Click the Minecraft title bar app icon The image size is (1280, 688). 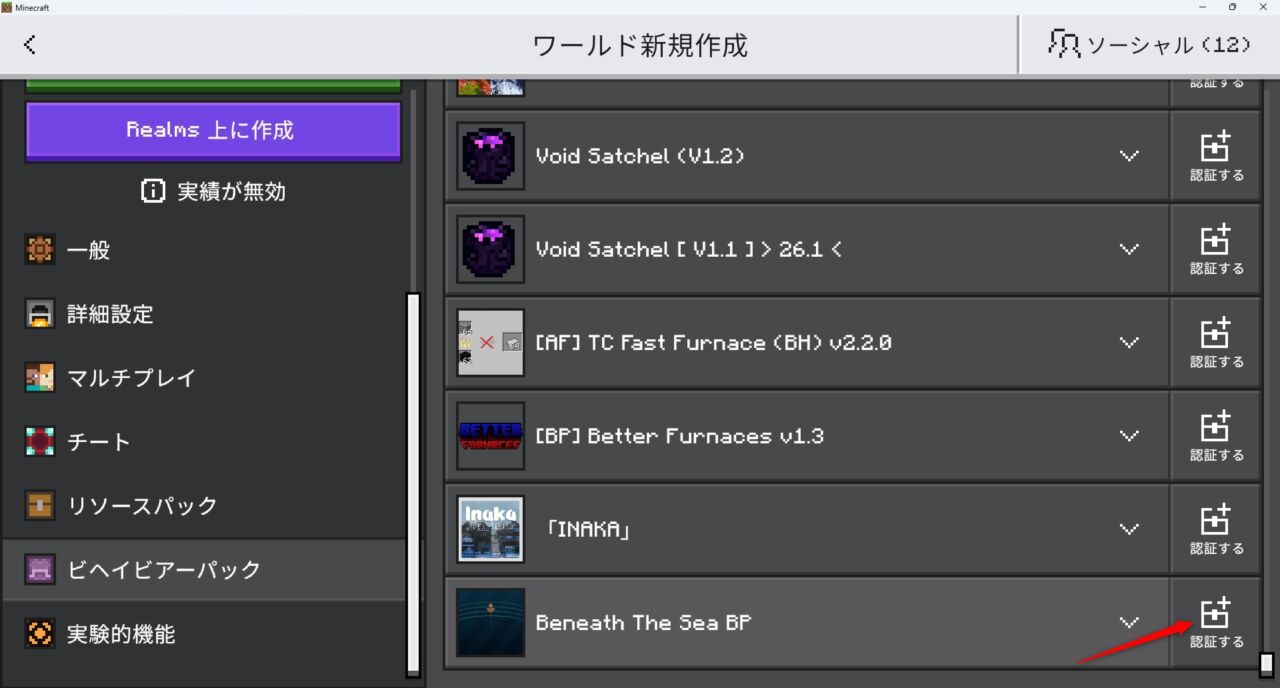[x=7, y=7]
